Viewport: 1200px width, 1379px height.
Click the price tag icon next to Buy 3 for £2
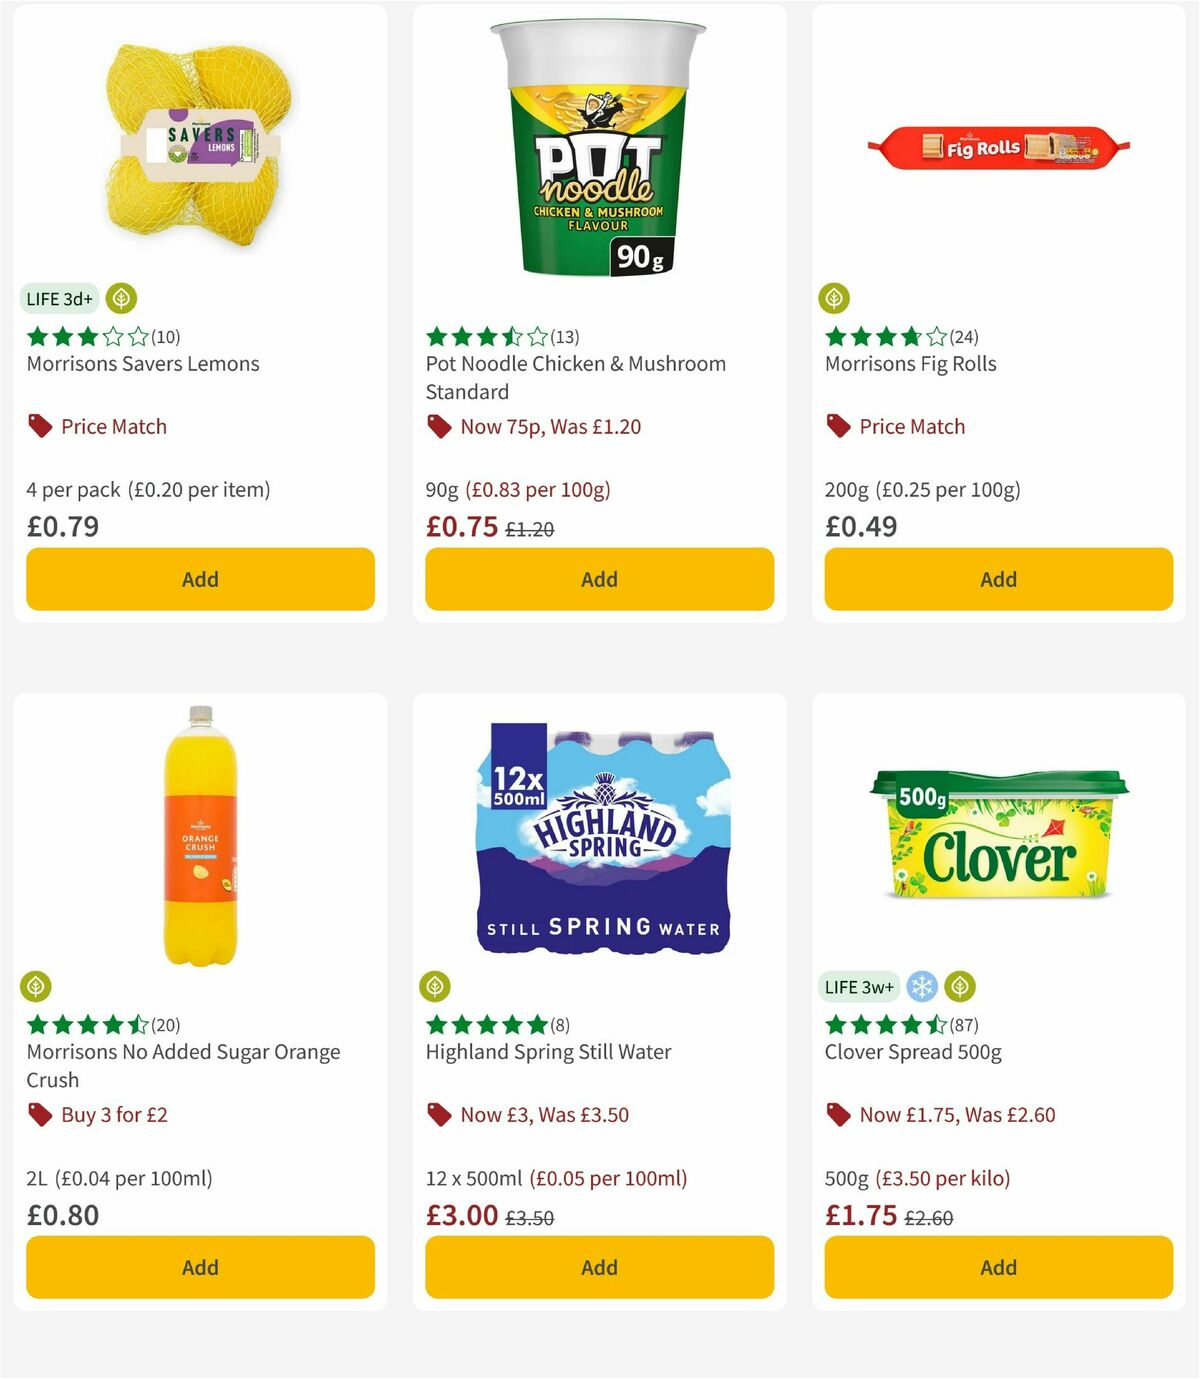[x=39, y=1114]
